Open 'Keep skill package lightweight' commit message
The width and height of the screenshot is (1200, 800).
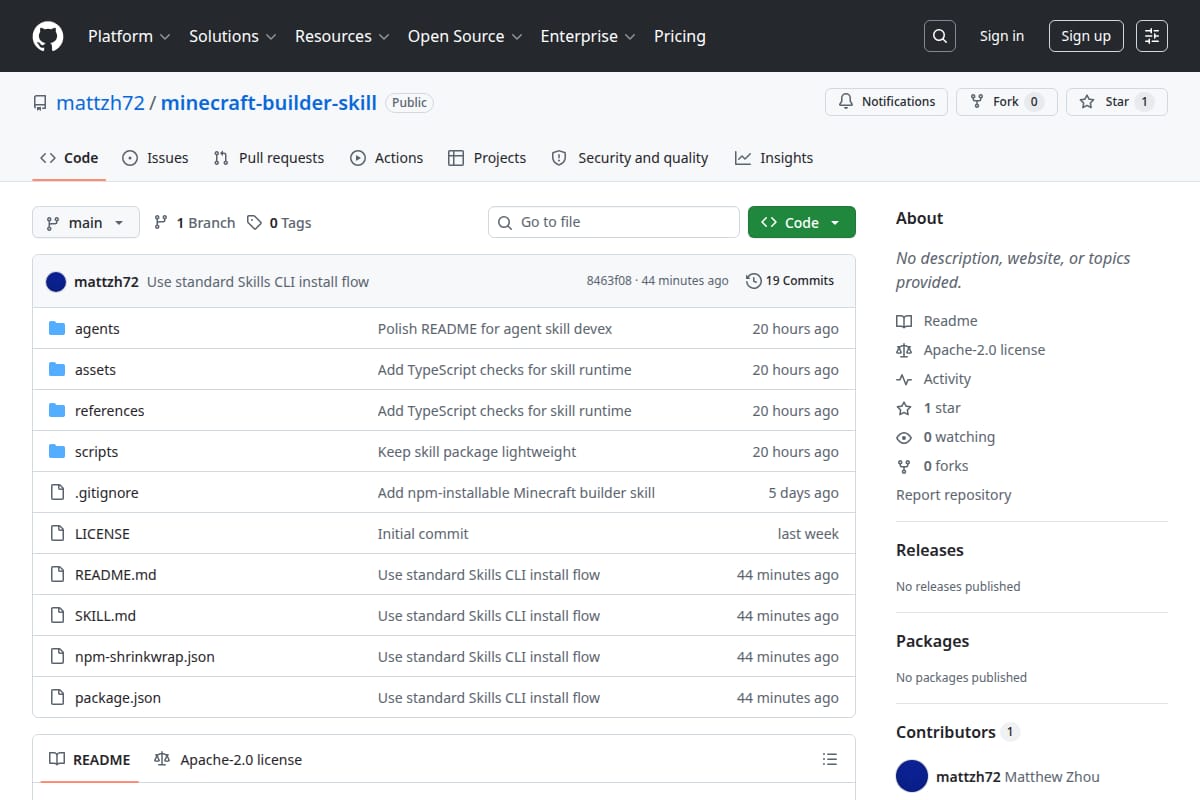point(477,452)
